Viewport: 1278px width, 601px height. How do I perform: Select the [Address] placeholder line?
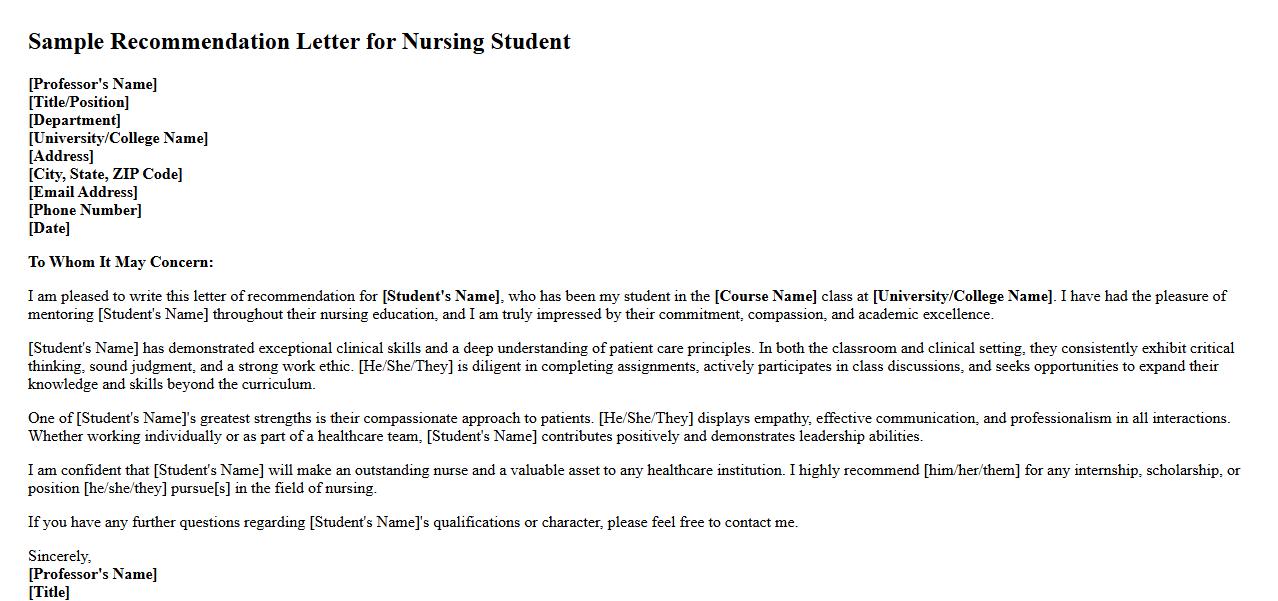click(60, 156)
